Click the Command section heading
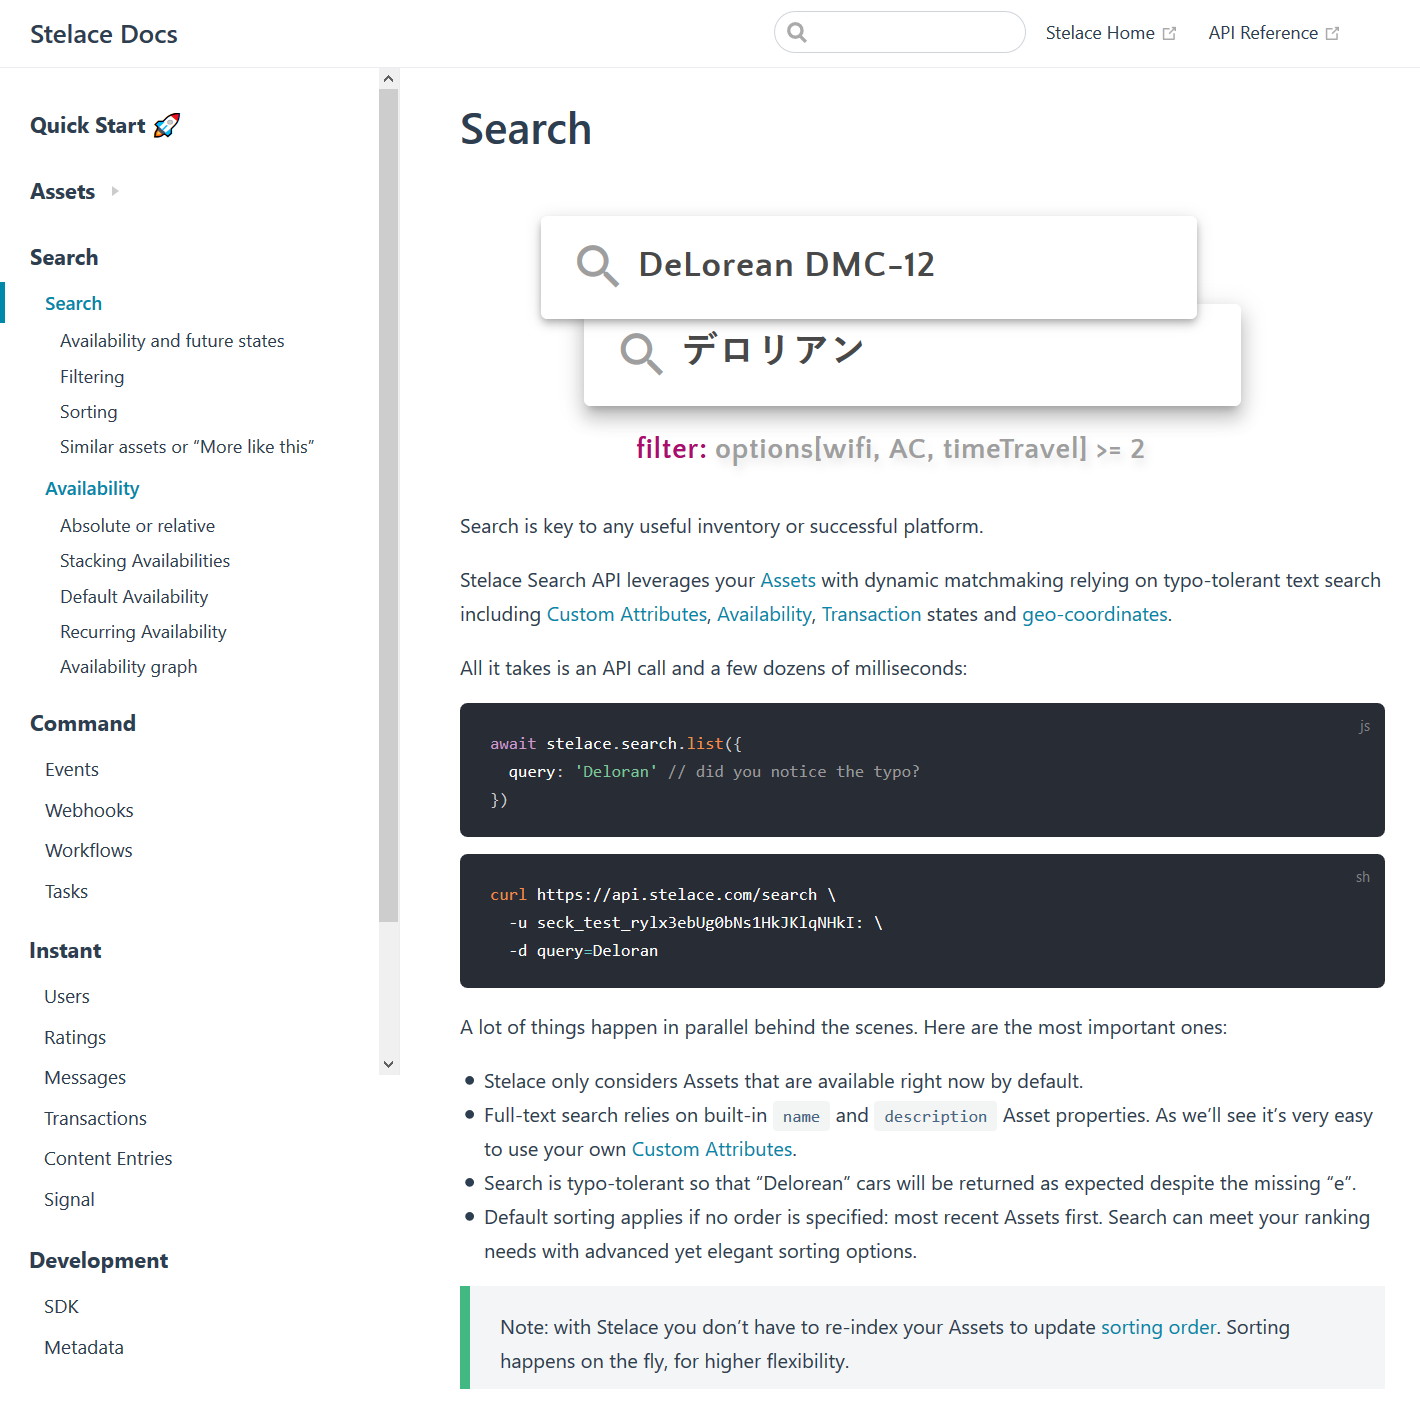This screenshot has height=1420, width=1420. pos(83,723)
